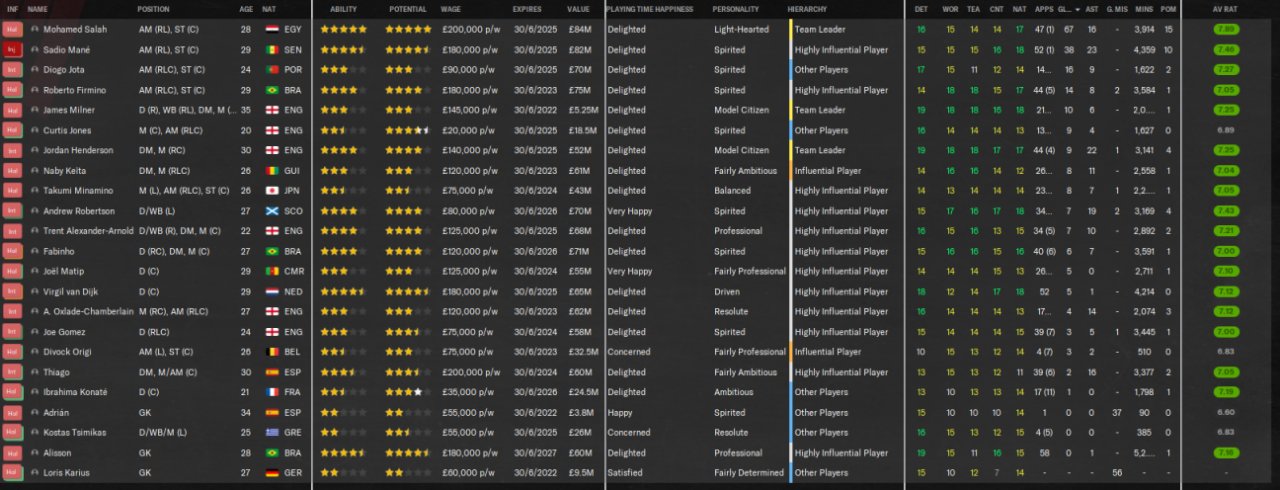1280x490 pixels.
Task: Click the status badge beside Virgil van Dijk
Action: point(12,291)
